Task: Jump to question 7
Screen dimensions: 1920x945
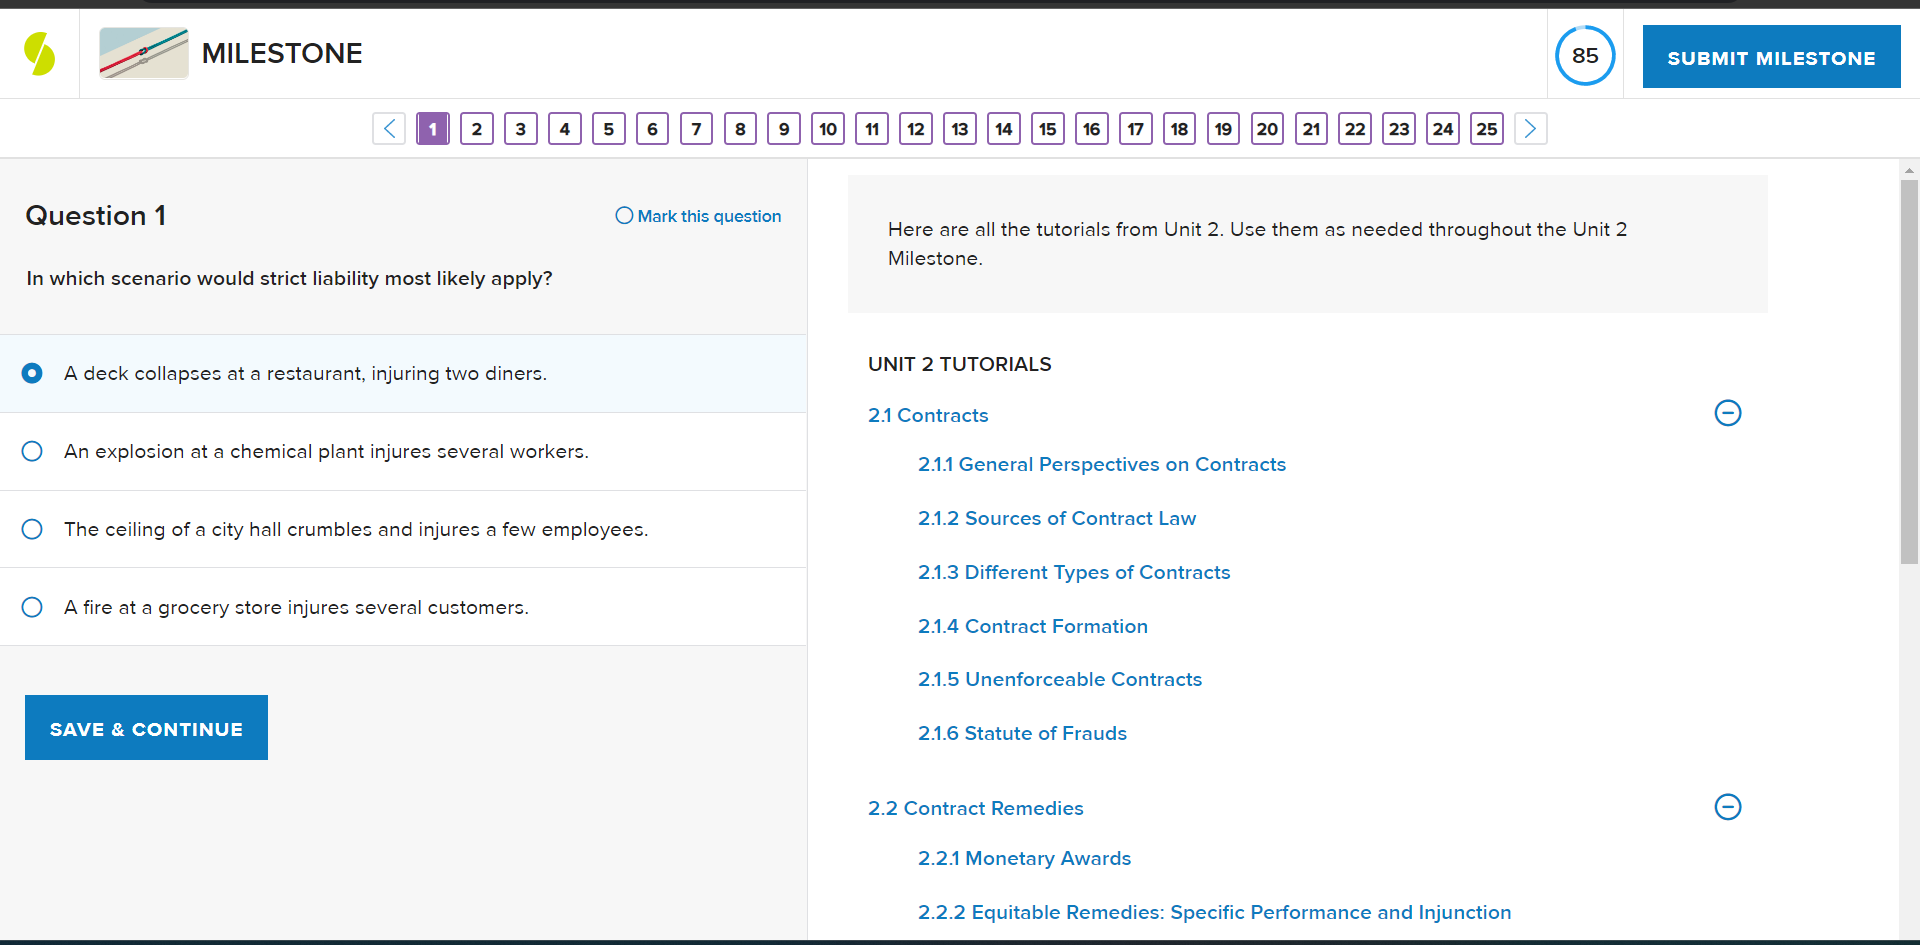Action: point(697,129)
